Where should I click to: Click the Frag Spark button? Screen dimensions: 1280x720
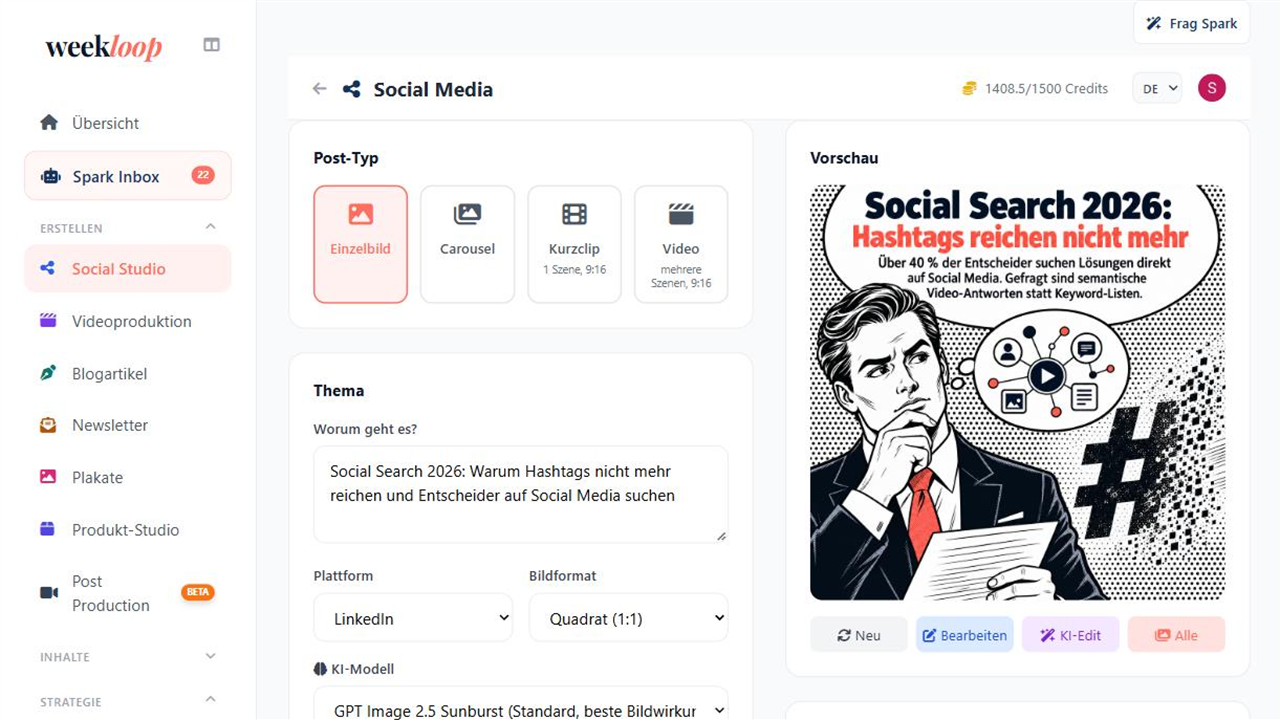pyautogui.click(x=1192, y=23)
